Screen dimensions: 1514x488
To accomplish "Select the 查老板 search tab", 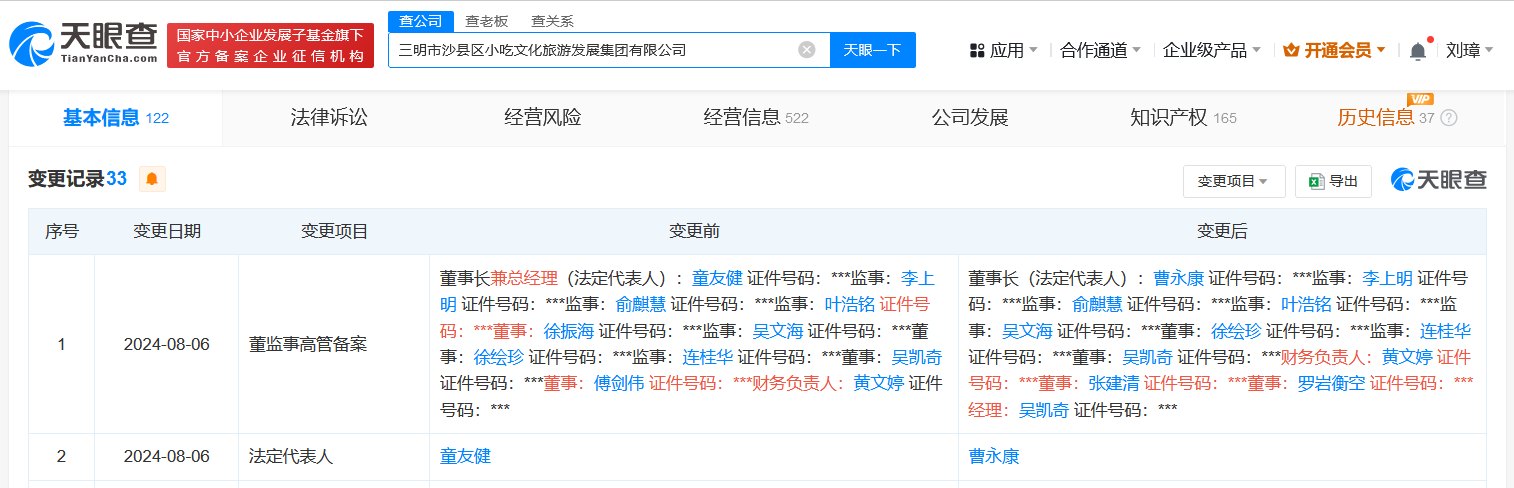I will click(487, 21).
